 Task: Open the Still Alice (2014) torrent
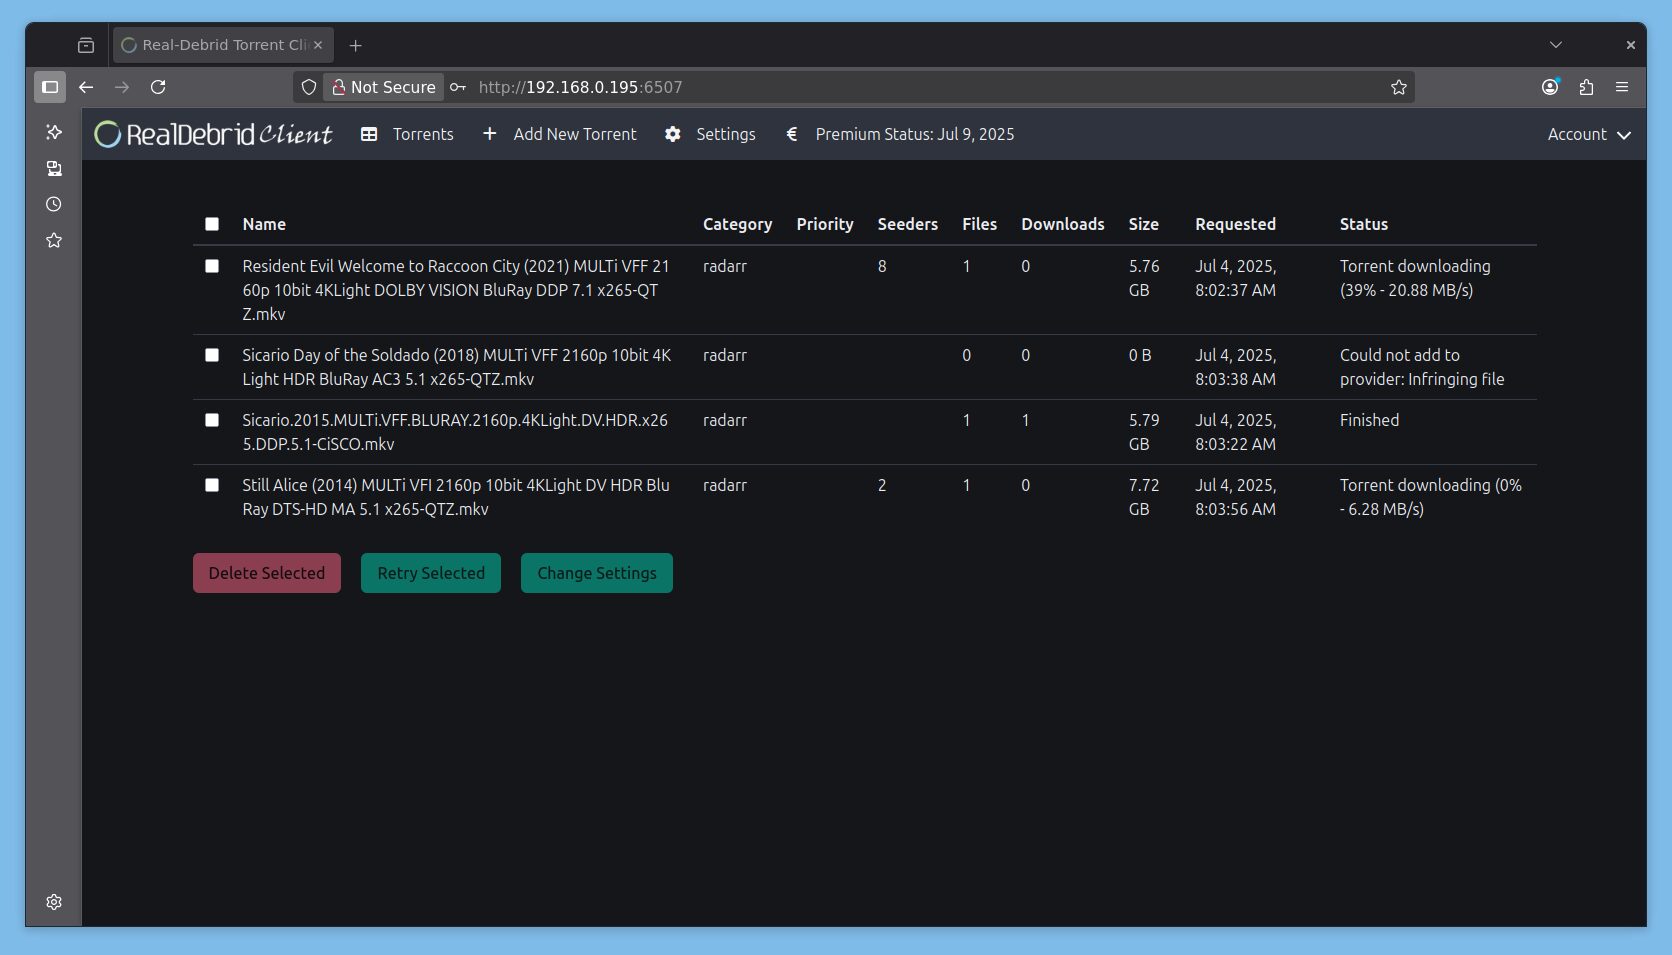tap(456, 497)
